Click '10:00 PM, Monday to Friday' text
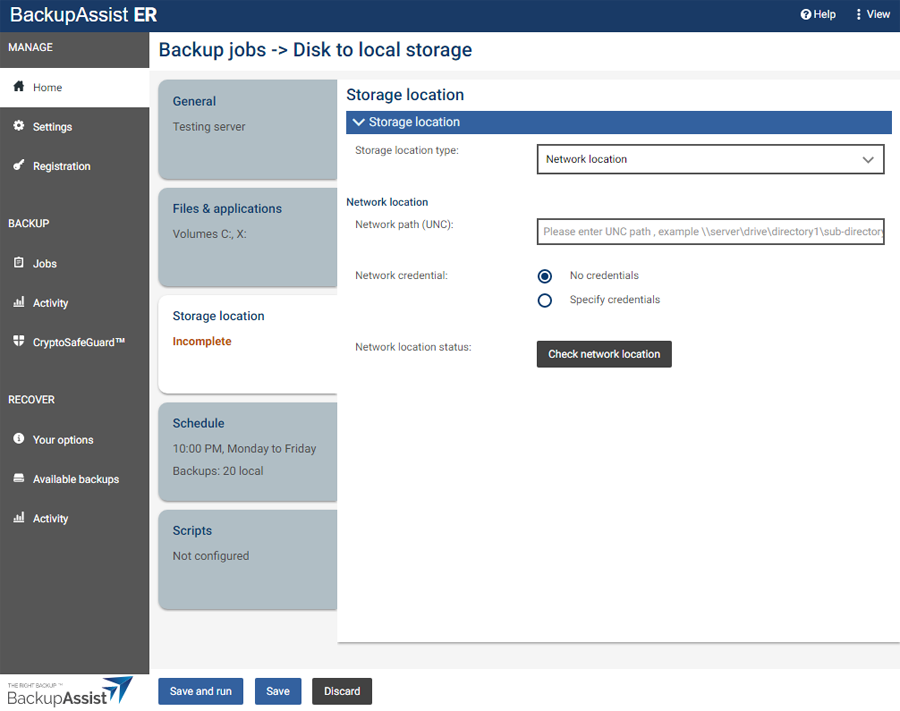Viewport: 900px width, 711px height. 245,448
